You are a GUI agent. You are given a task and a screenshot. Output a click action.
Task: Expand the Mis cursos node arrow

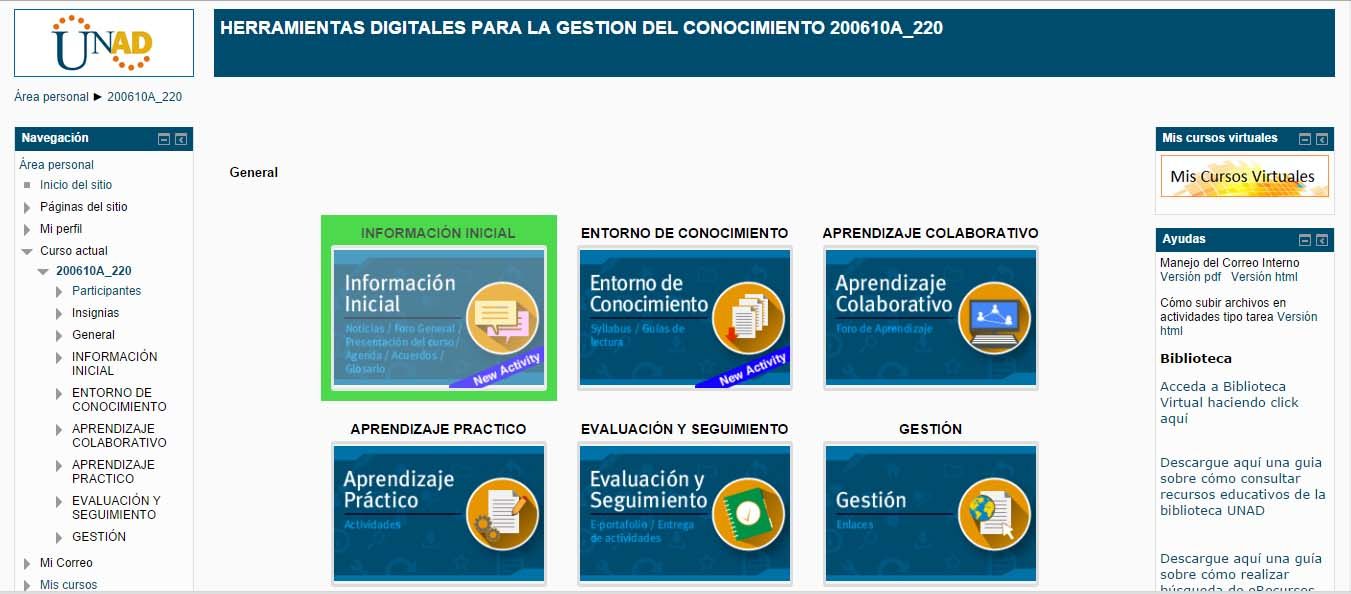(x=27, y=585)
